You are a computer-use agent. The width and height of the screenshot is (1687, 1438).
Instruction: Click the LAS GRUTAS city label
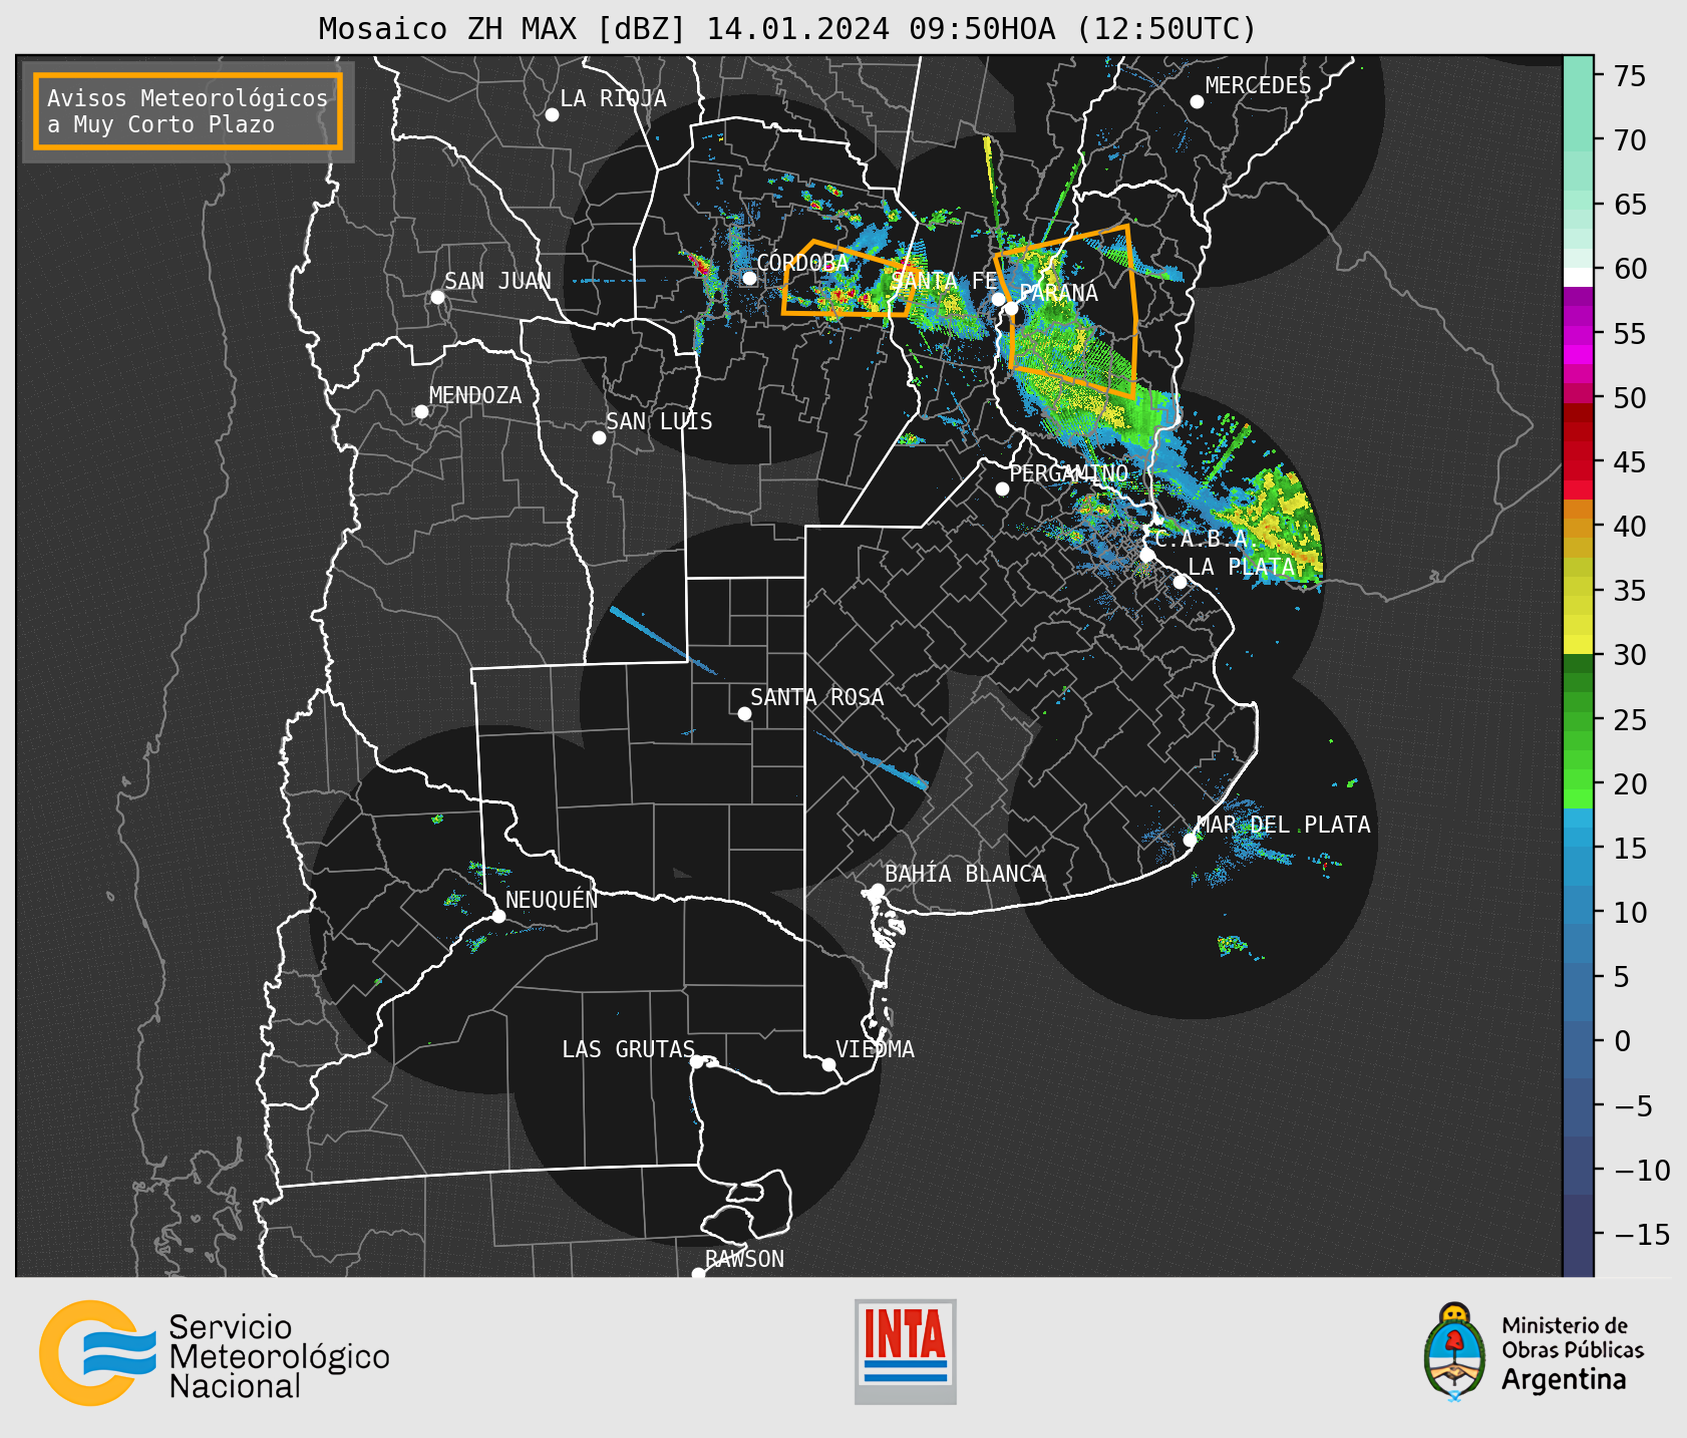click(x=628, y=1049)
